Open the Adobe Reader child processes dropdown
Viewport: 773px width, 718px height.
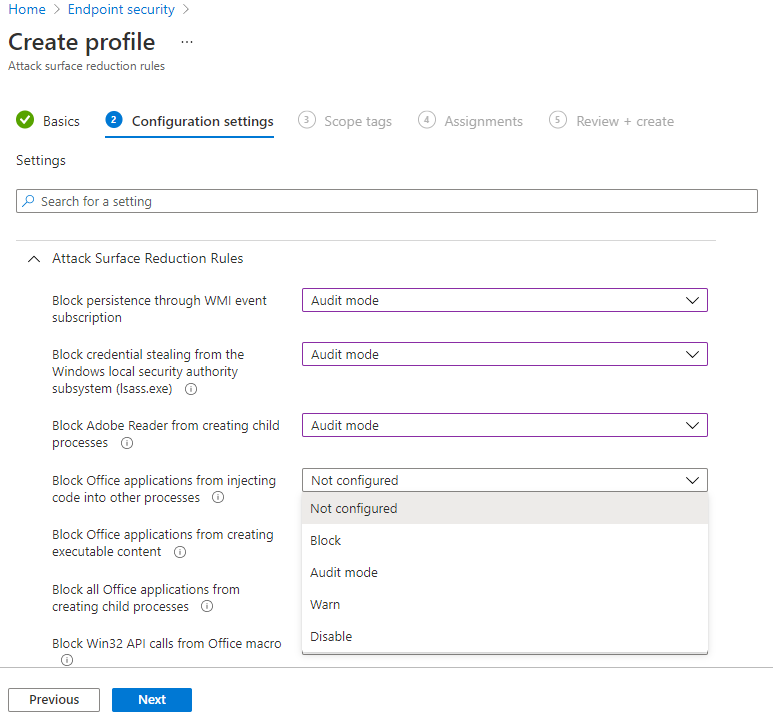pos(504,425)
